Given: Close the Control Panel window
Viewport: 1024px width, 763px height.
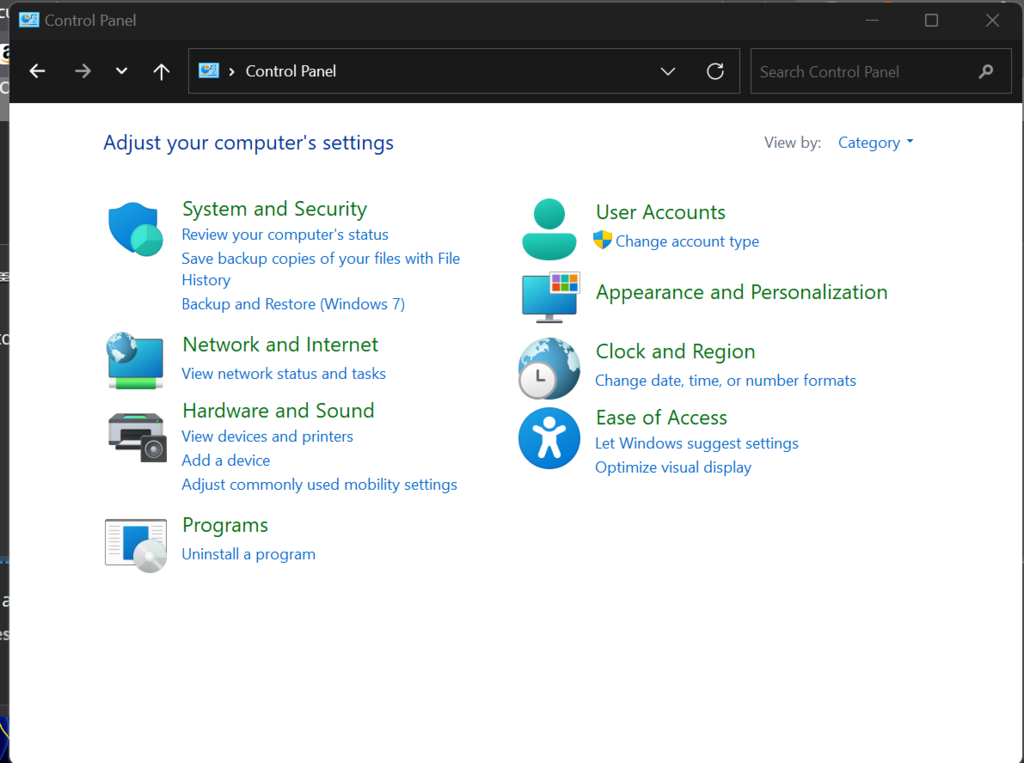Looking at the screenshot, I should pos(992,20).
